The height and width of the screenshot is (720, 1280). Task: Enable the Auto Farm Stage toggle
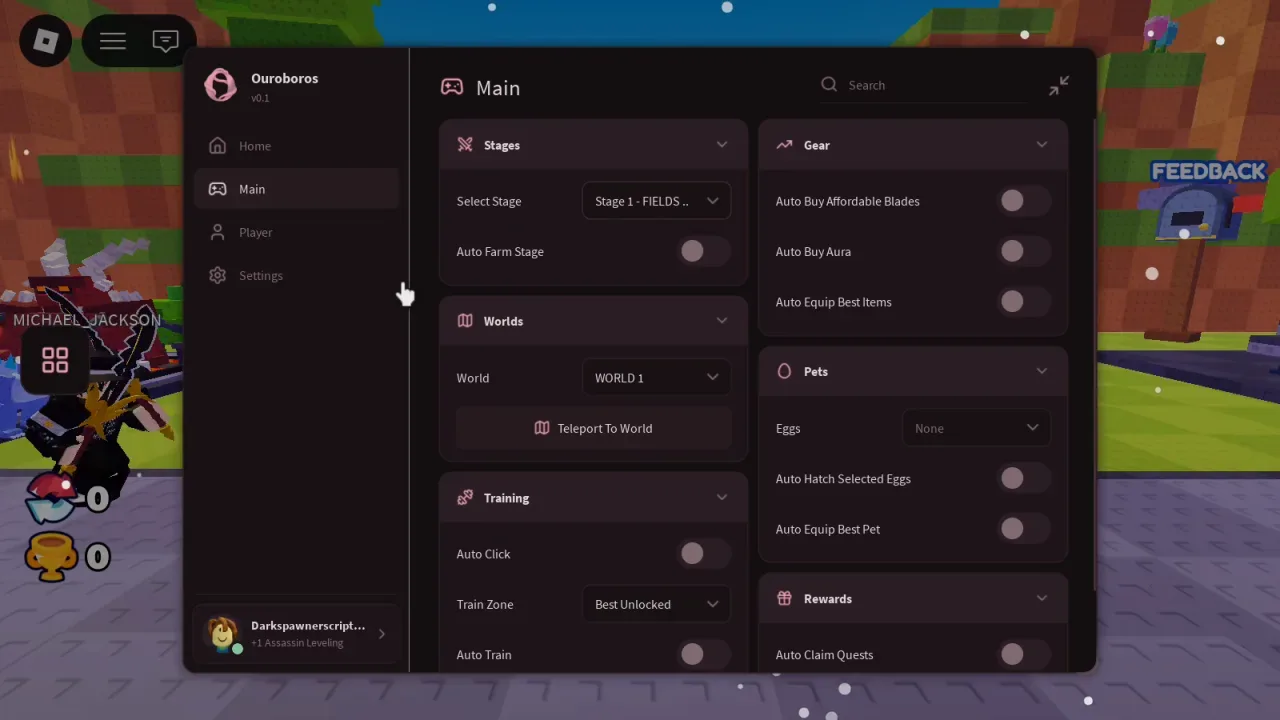[x=703, y=252]
